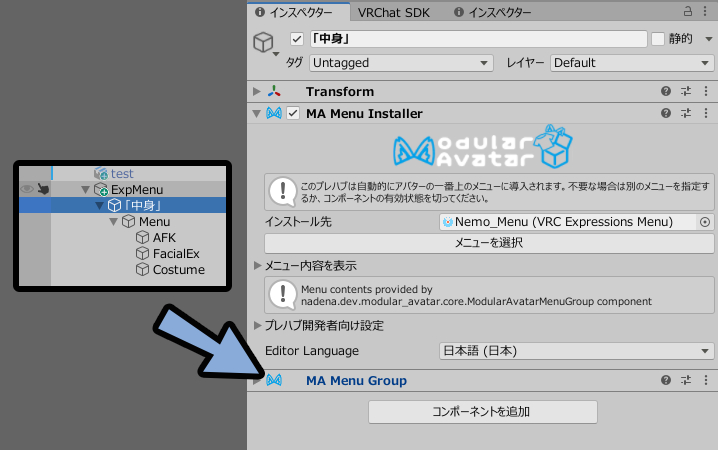Open the GameObject icon picker cube
718x450 pixels.
[263, 43]
